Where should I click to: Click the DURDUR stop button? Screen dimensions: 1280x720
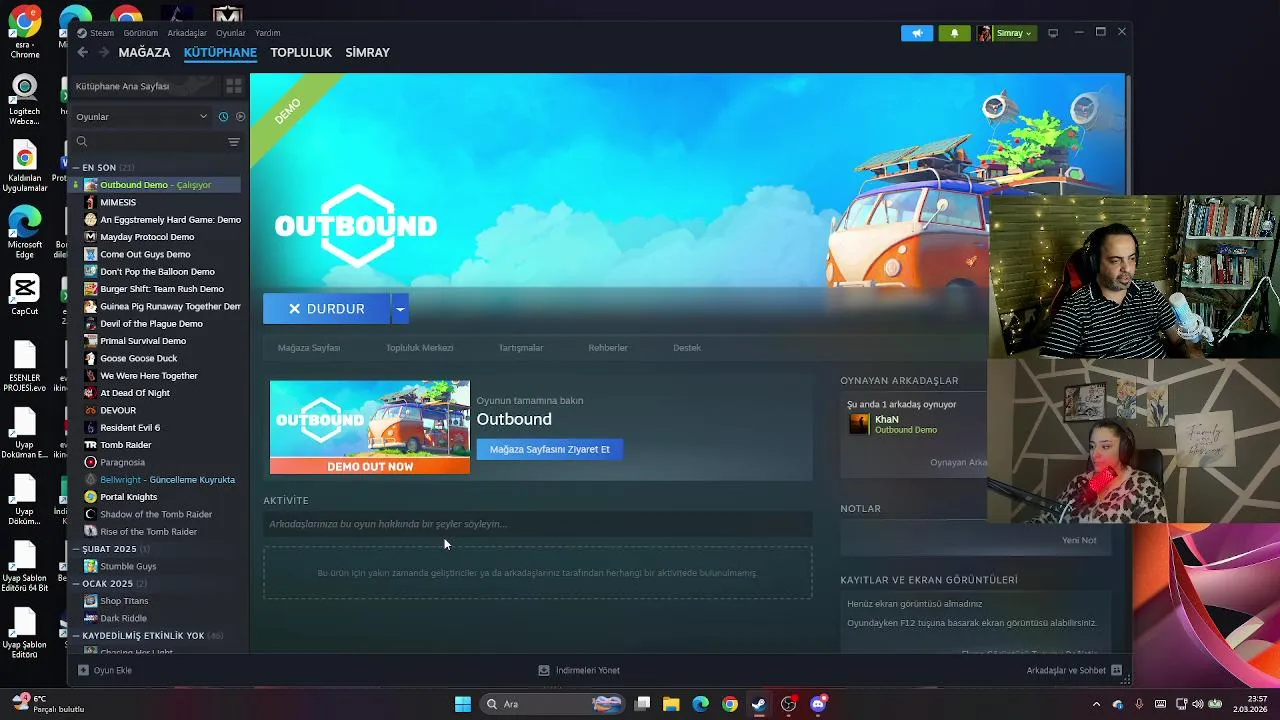pyautogui.click(x=326, y=309)
